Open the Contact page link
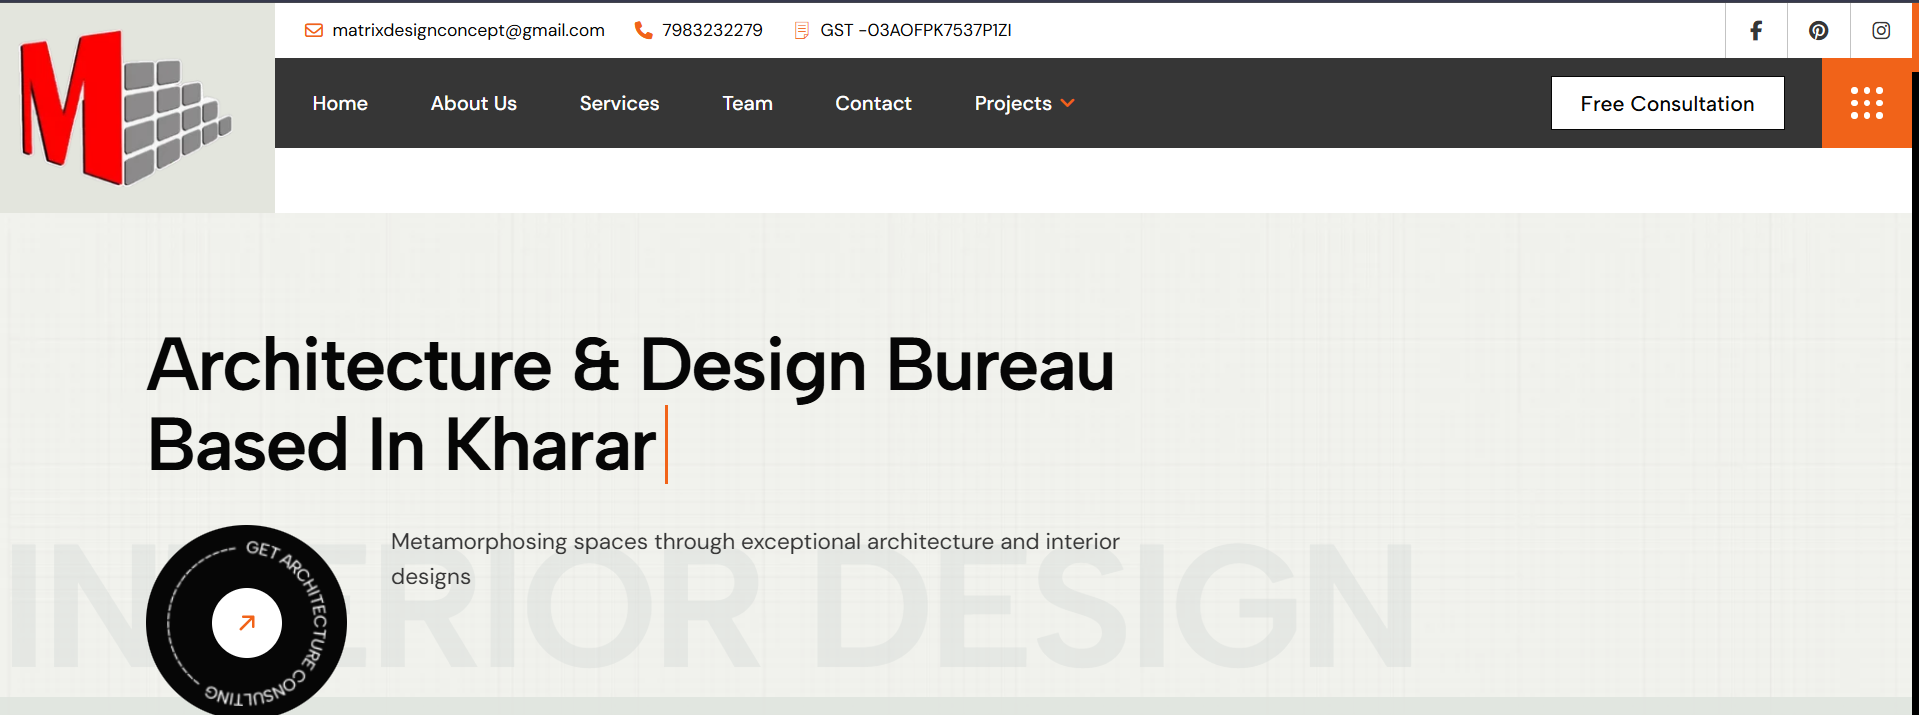The width and height of the screenshot is (1919, 715). (x=873, y=103)
